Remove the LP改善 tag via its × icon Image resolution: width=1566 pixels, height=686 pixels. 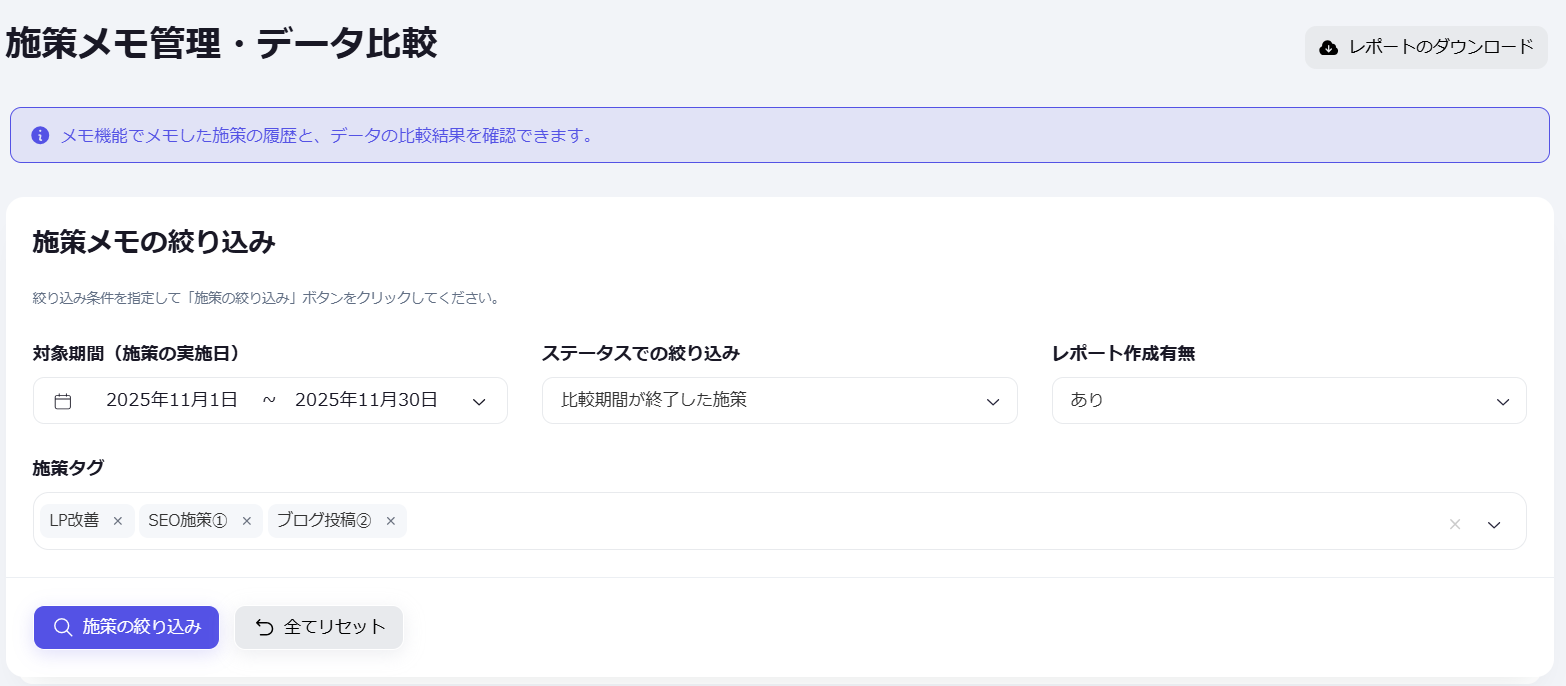(118, 520)
